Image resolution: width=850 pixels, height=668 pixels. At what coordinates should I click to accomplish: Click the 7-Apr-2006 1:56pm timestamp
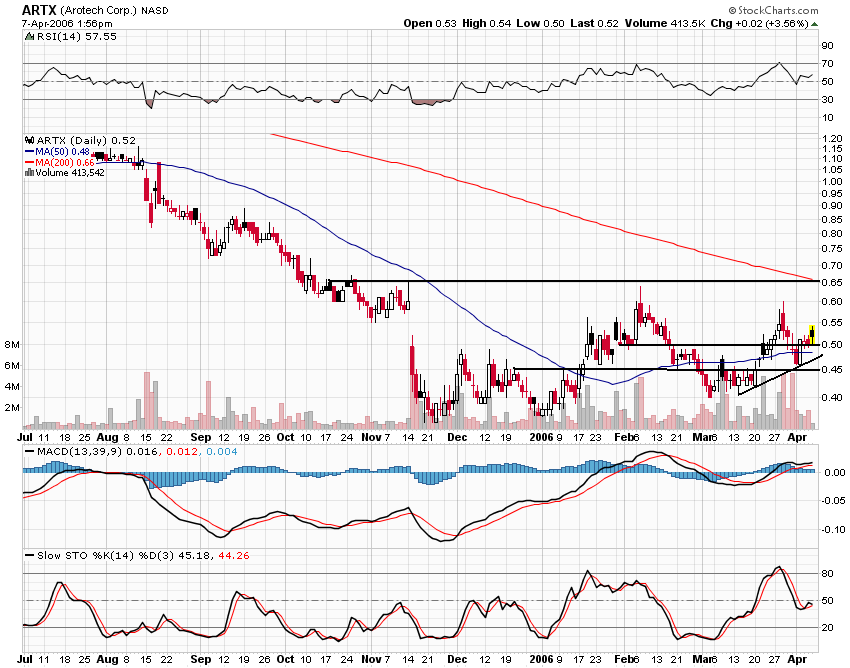pos(67,24)
